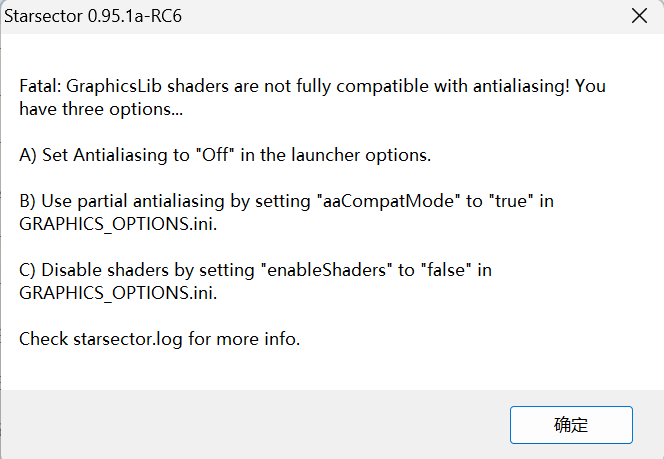This screenshot has width=664, height=459.
Task: Click GRAPHICS_OPTIONS.ini under option B
Action: (116, 224)
